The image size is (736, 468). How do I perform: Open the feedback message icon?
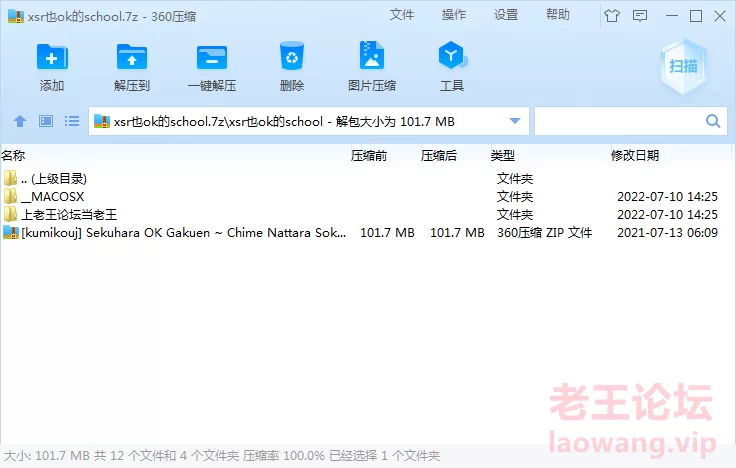[x=640, y=16]
